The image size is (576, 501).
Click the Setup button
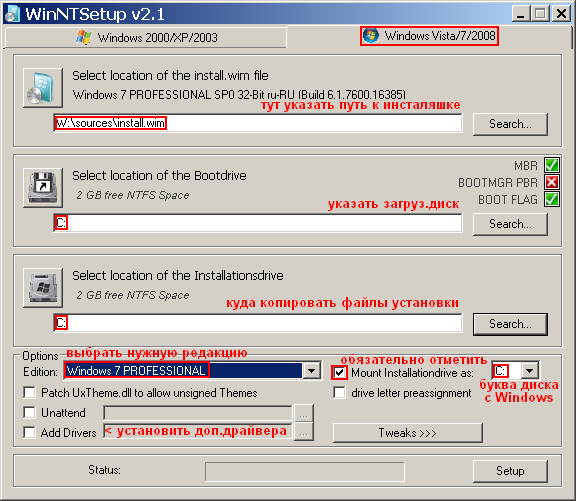point(510,471)
